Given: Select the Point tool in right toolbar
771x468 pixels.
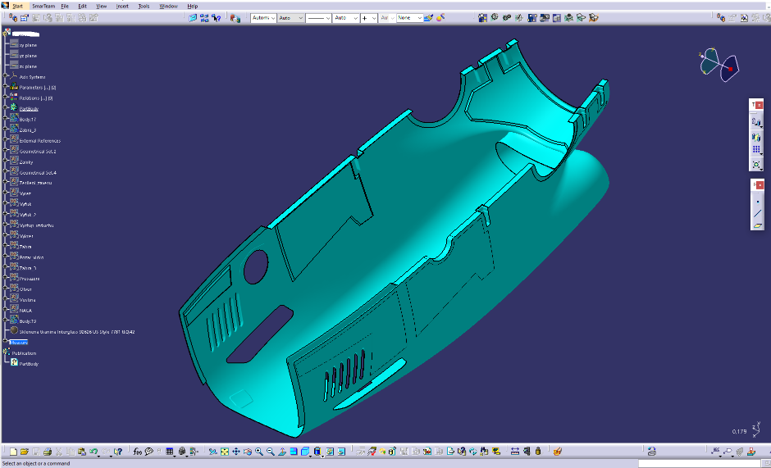Looking at the screenshot, I should [x=757, y=200].
